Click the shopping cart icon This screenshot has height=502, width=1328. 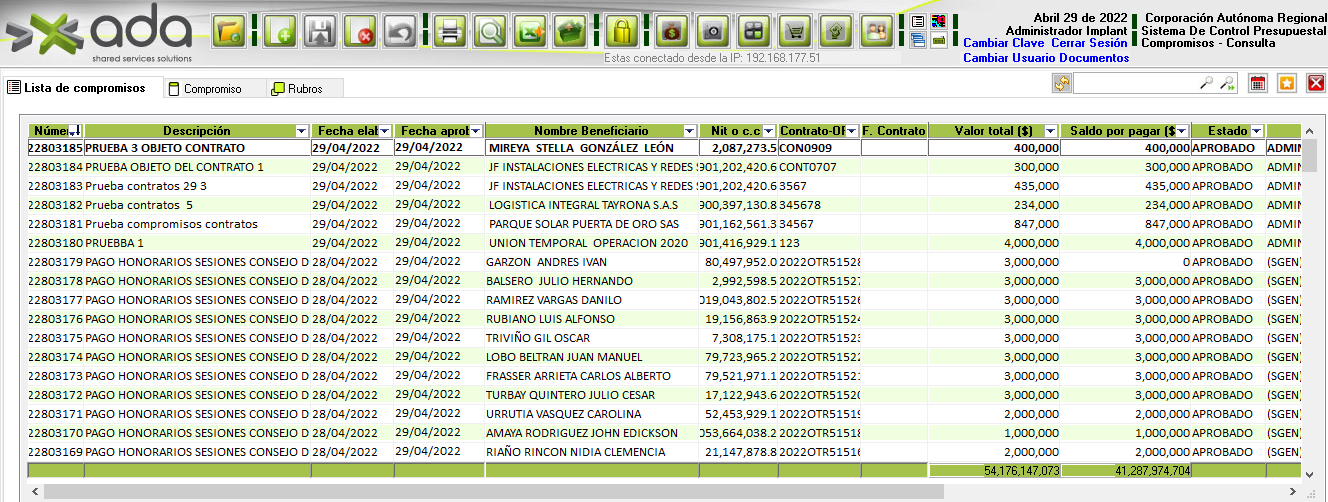tap(795, 32)
